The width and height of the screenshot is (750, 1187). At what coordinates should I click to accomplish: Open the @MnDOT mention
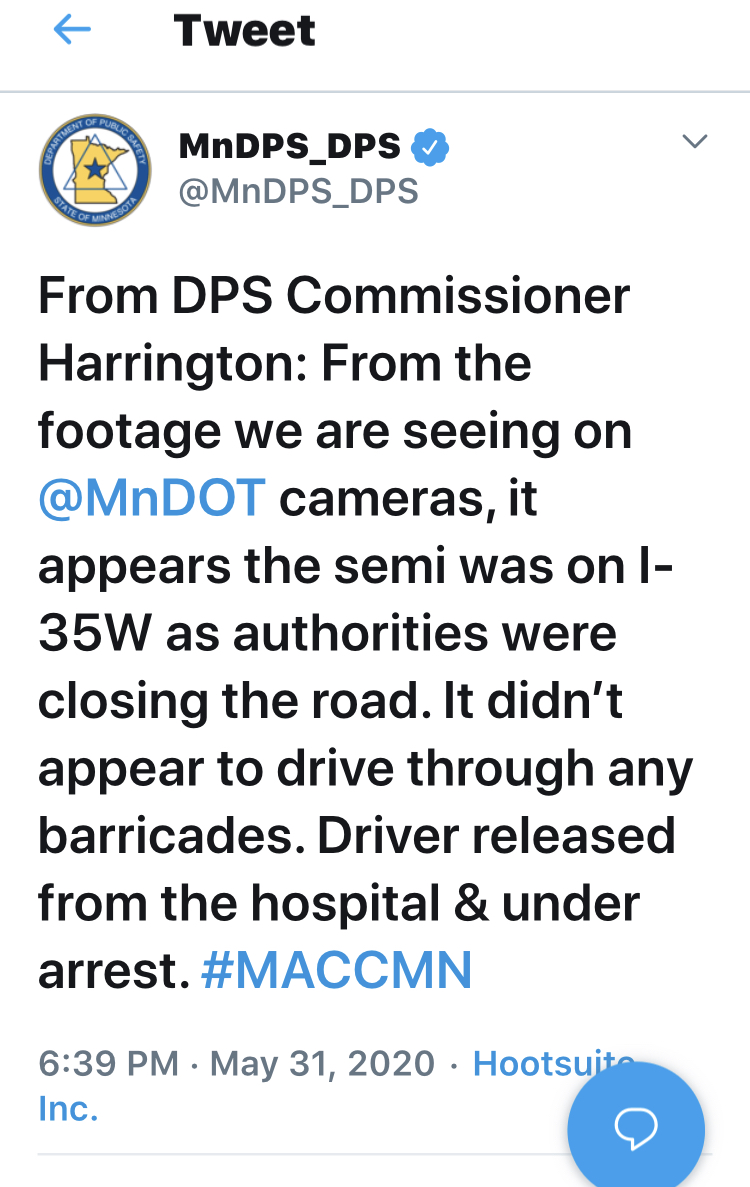click(x=152, y=498)
